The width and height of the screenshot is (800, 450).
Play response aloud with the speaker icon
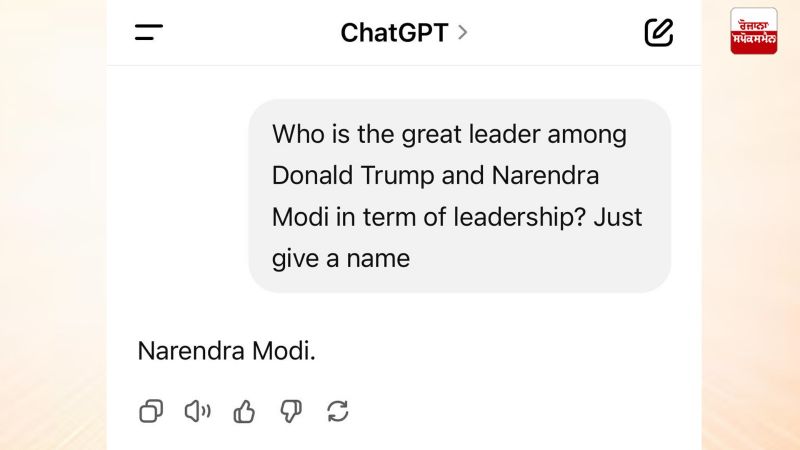(197, 411)
